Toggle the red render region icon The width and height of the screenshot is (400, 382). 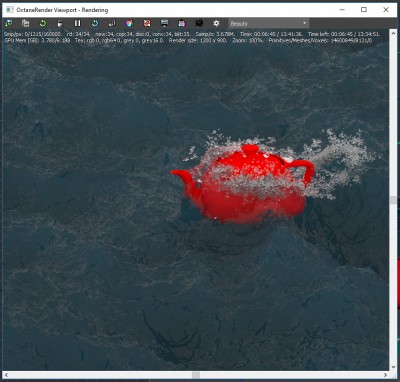pyautogui.click(x=147, y=23)
